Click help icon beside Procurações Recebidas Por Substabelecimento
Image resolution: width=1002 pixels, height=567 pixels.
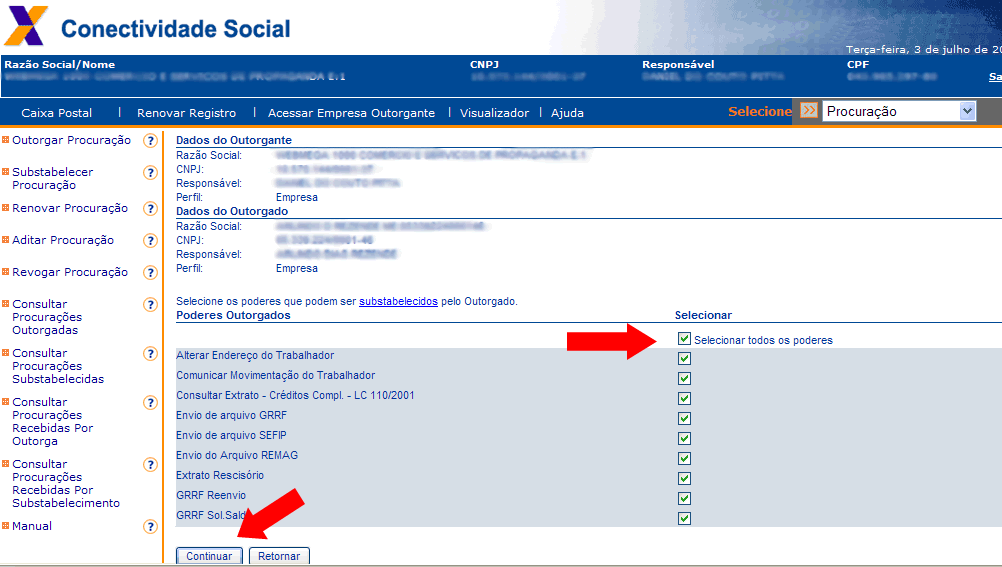[x=150, y=464]
